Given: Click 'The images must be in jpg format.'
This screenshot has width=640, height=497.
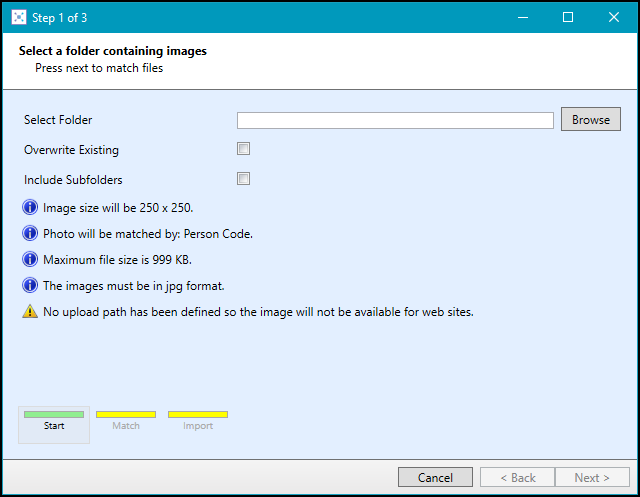Looking at the screenshot, I should pyautogui.click(x=133, y=286).
